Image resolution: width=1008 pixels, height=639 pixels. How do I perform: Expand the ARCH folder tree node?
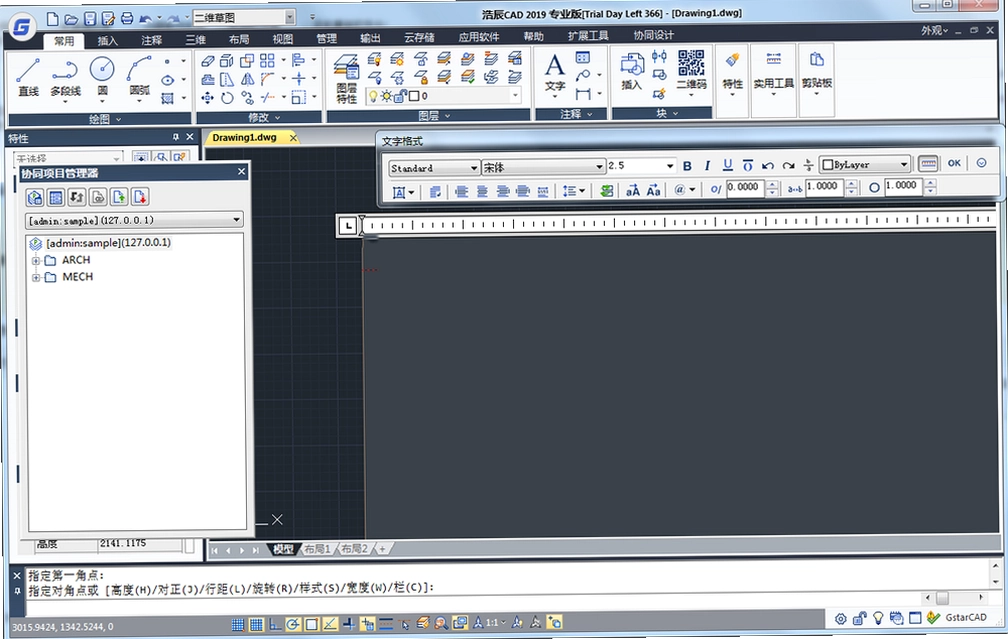pyautogui.click(x=37, y=260)
